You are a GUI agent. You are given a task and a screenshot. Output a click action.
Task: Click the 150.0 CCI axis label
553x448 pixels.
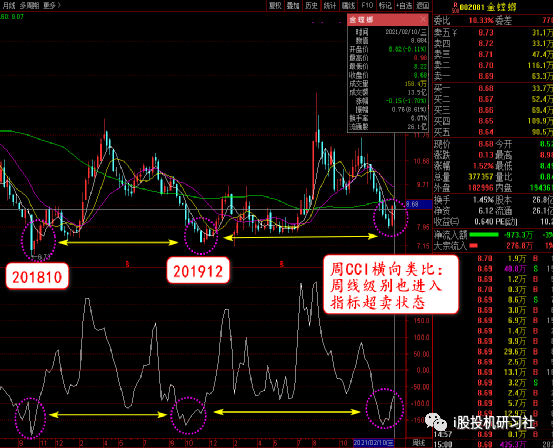(421, 321)
